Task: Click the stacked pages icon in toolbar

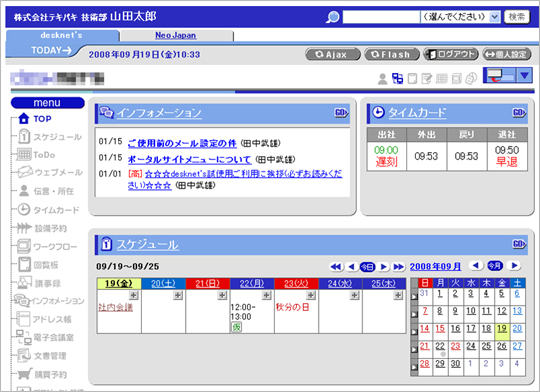Action: (x=471, y=79)
